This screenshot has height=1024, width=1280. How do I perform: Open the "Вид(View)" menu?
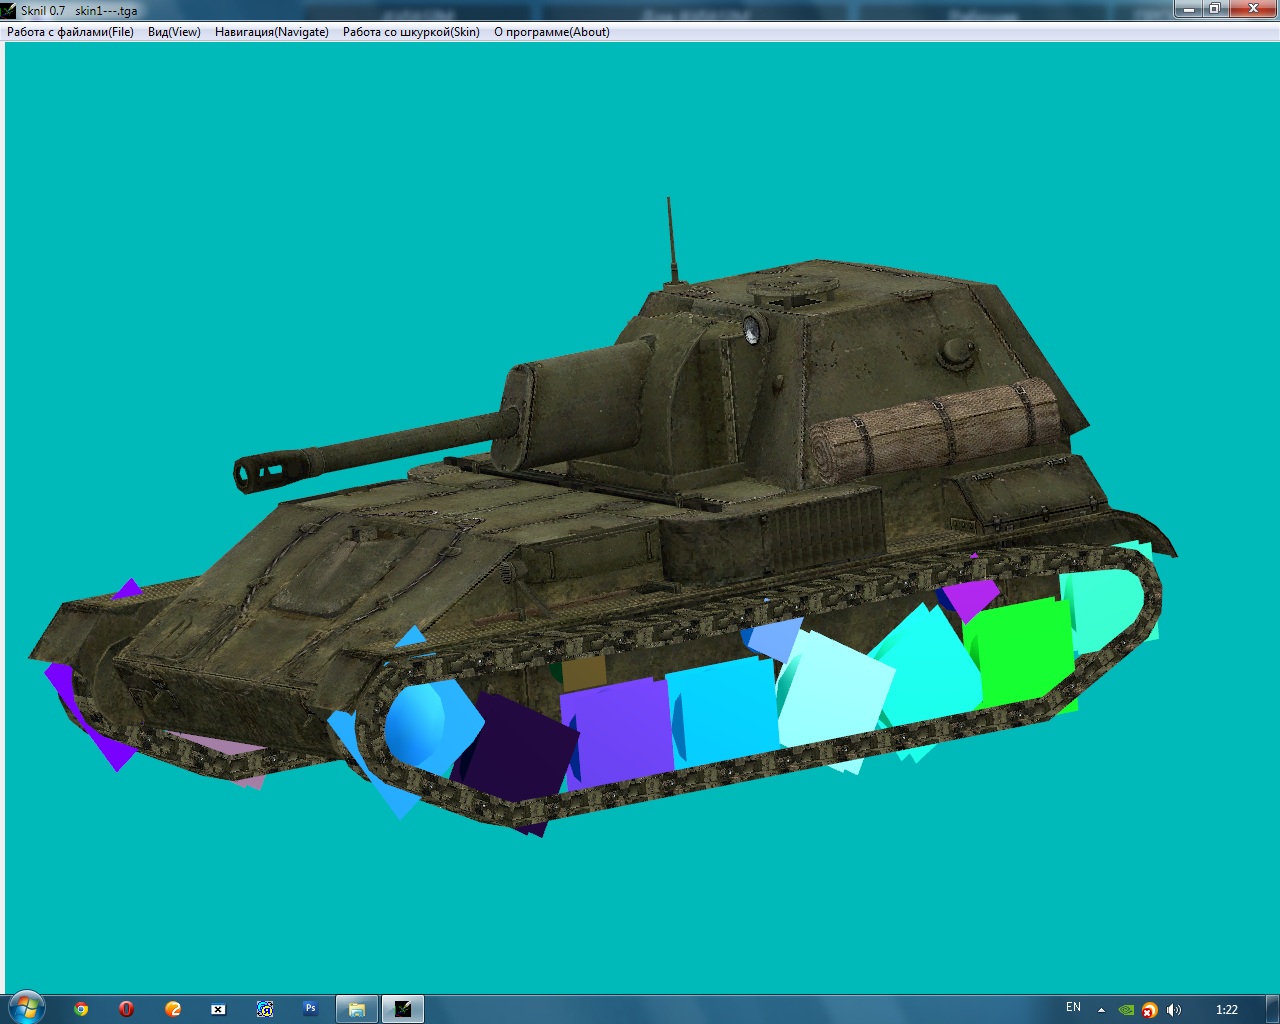click(174, 32)
